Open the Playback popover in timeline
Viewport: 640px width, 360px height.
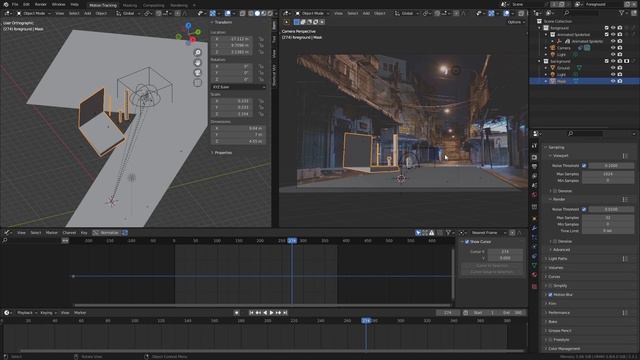(27, 313)
